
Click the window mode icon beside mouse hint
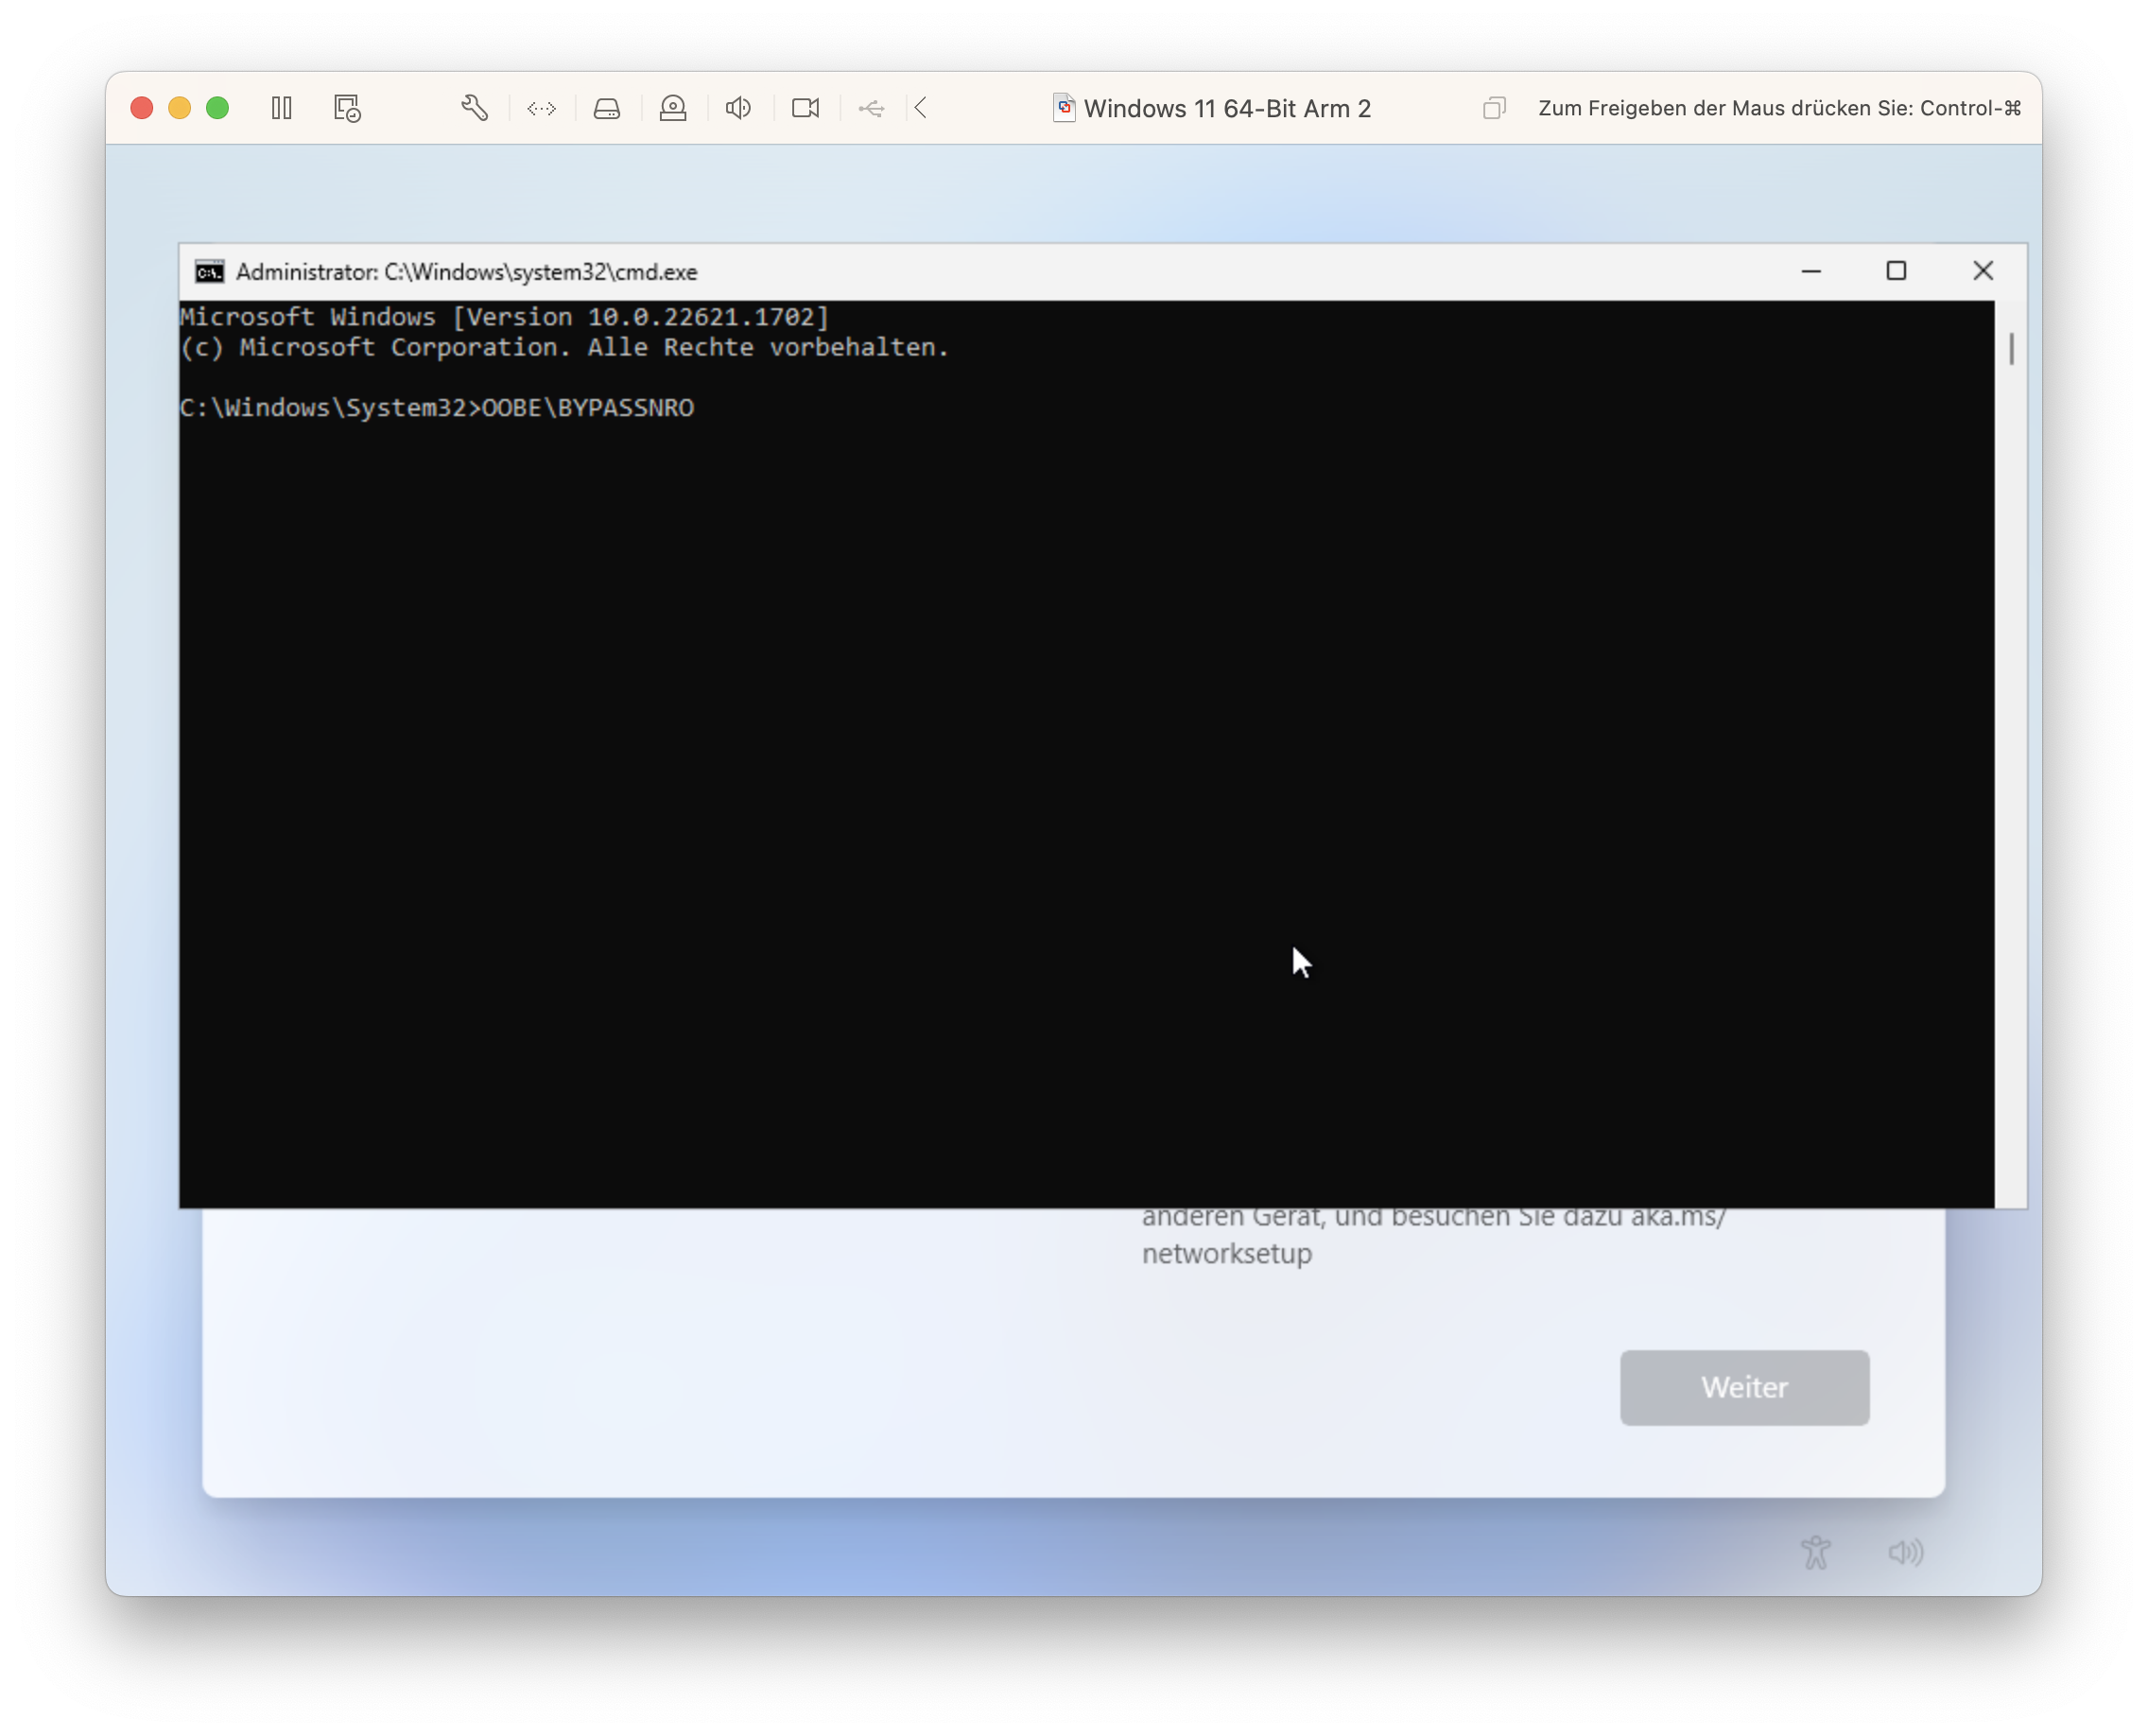point(1493,108)
